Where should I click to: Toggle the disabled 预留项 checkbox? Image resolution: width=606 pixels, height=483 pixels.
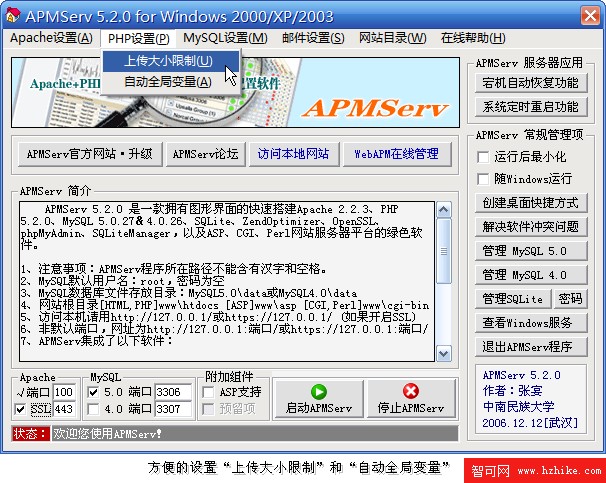(208, 409)
